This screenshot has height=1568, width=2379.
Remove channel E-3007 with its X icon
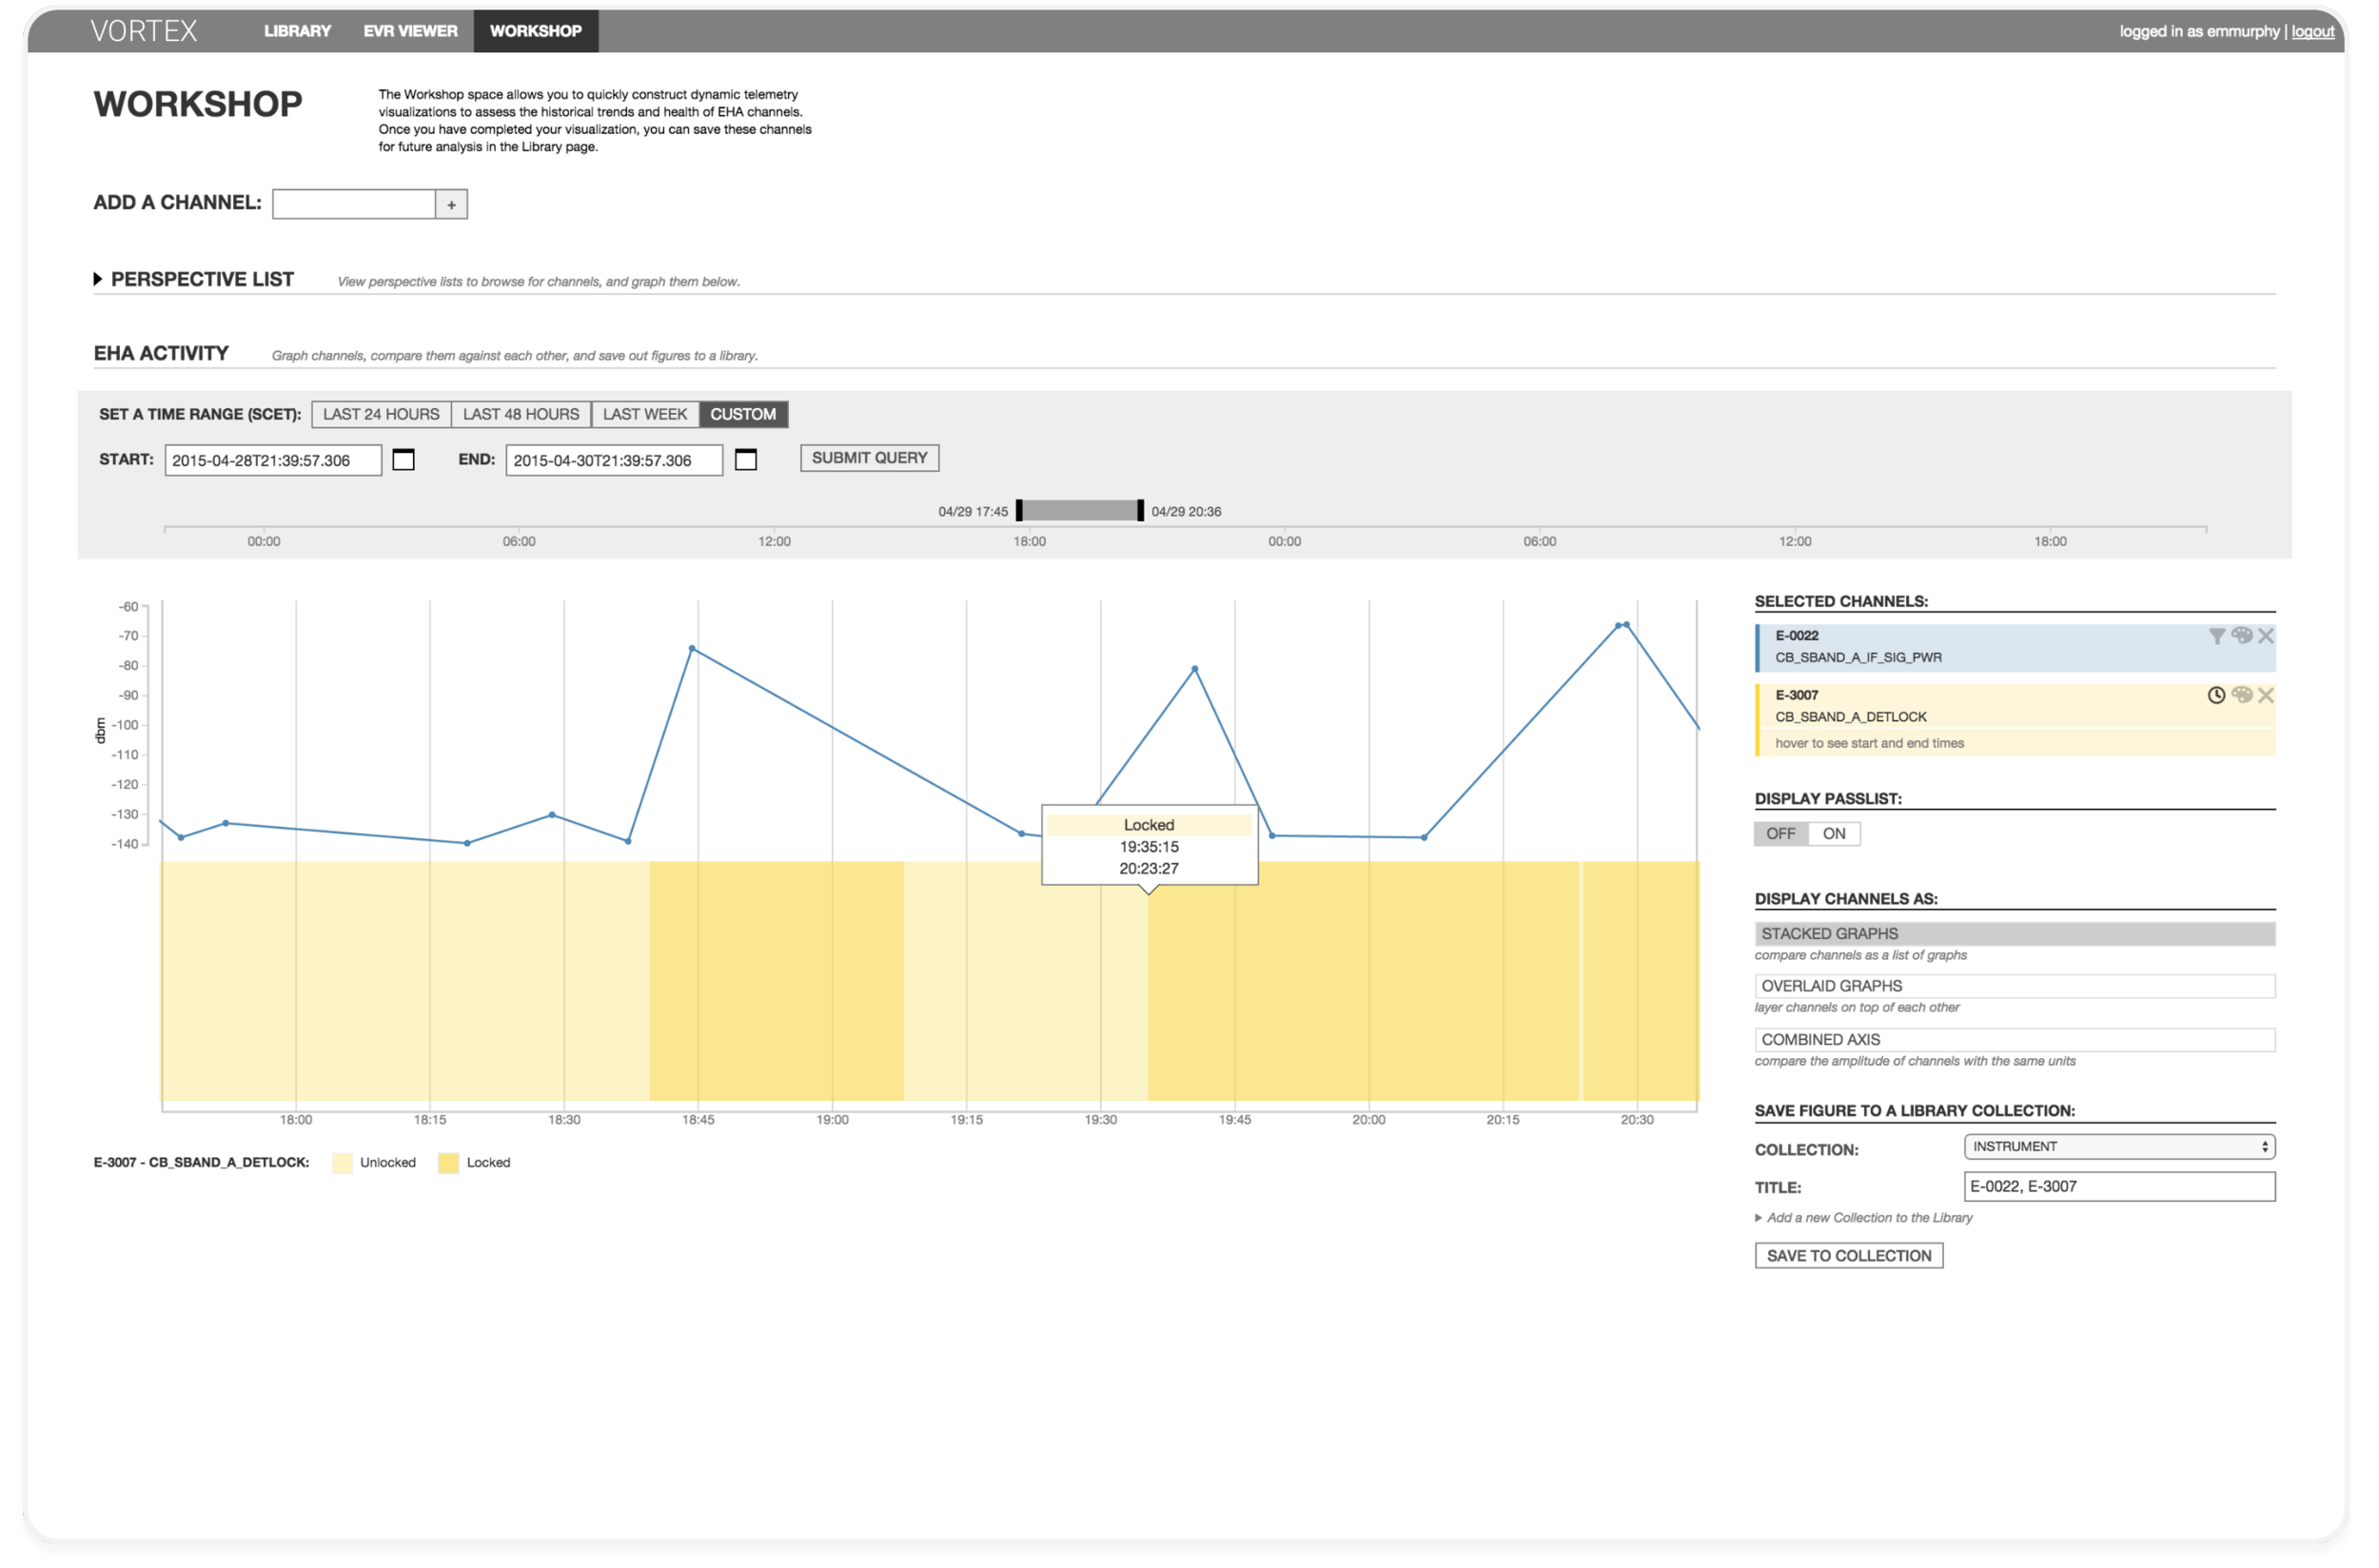click(2265, 695)
